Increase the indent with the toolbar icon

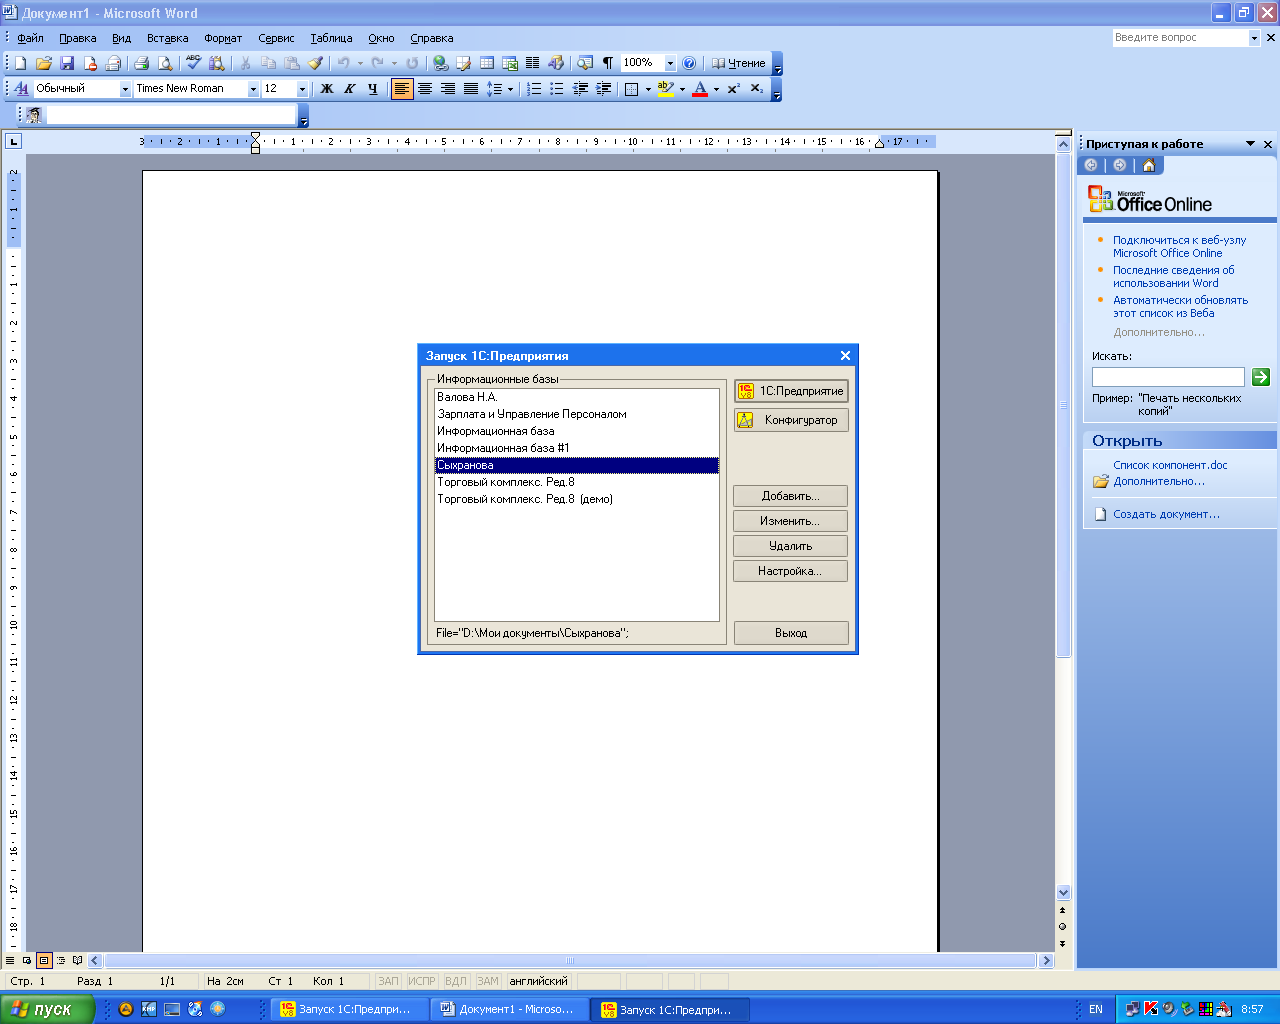tap(603, 89)
